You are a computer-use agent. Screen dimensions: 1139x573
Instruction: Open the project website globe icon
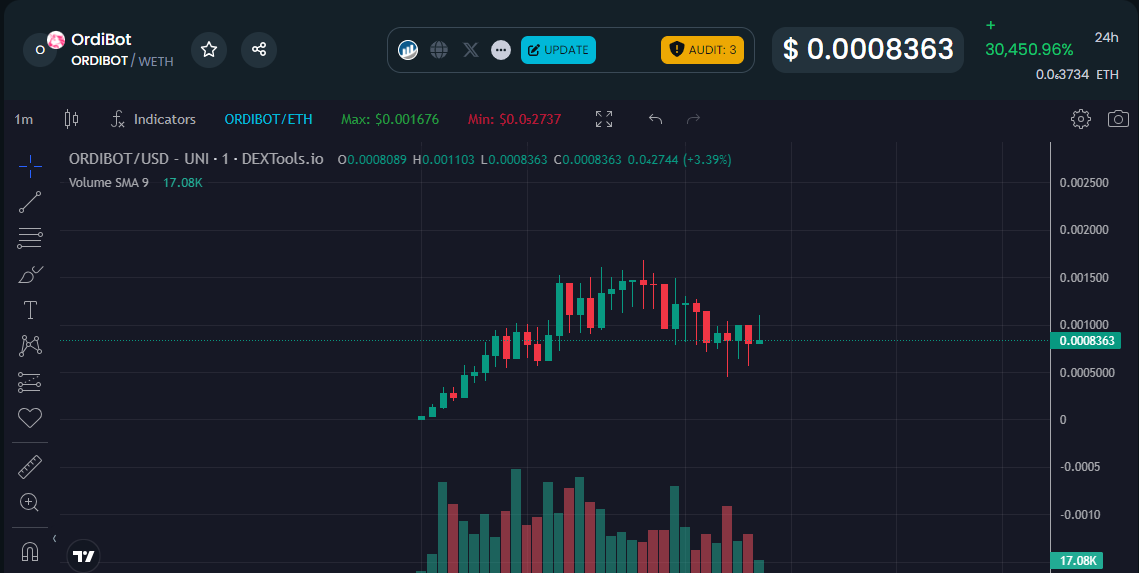click(x=439, y=50)
